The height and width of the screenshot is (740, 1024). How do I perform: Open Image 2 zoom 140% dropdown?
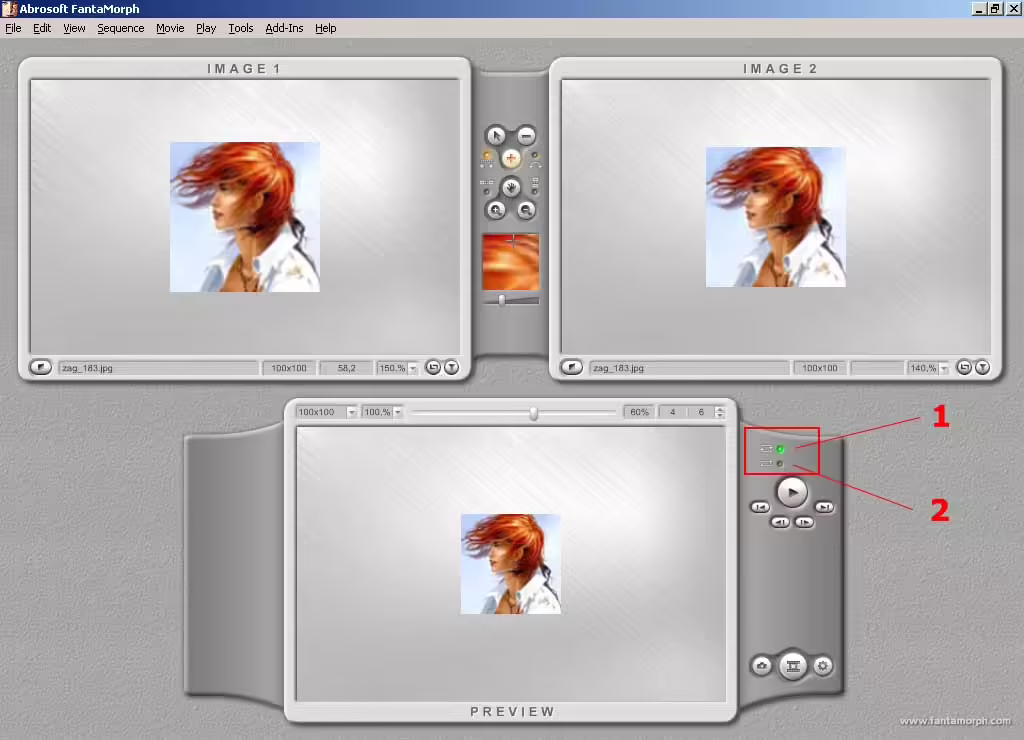coord(944,368)
